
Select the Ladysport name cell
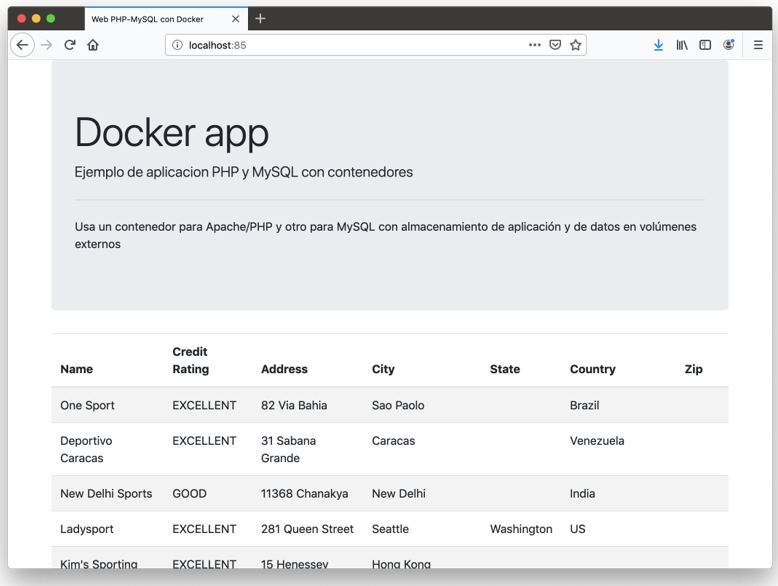point(87,529)
